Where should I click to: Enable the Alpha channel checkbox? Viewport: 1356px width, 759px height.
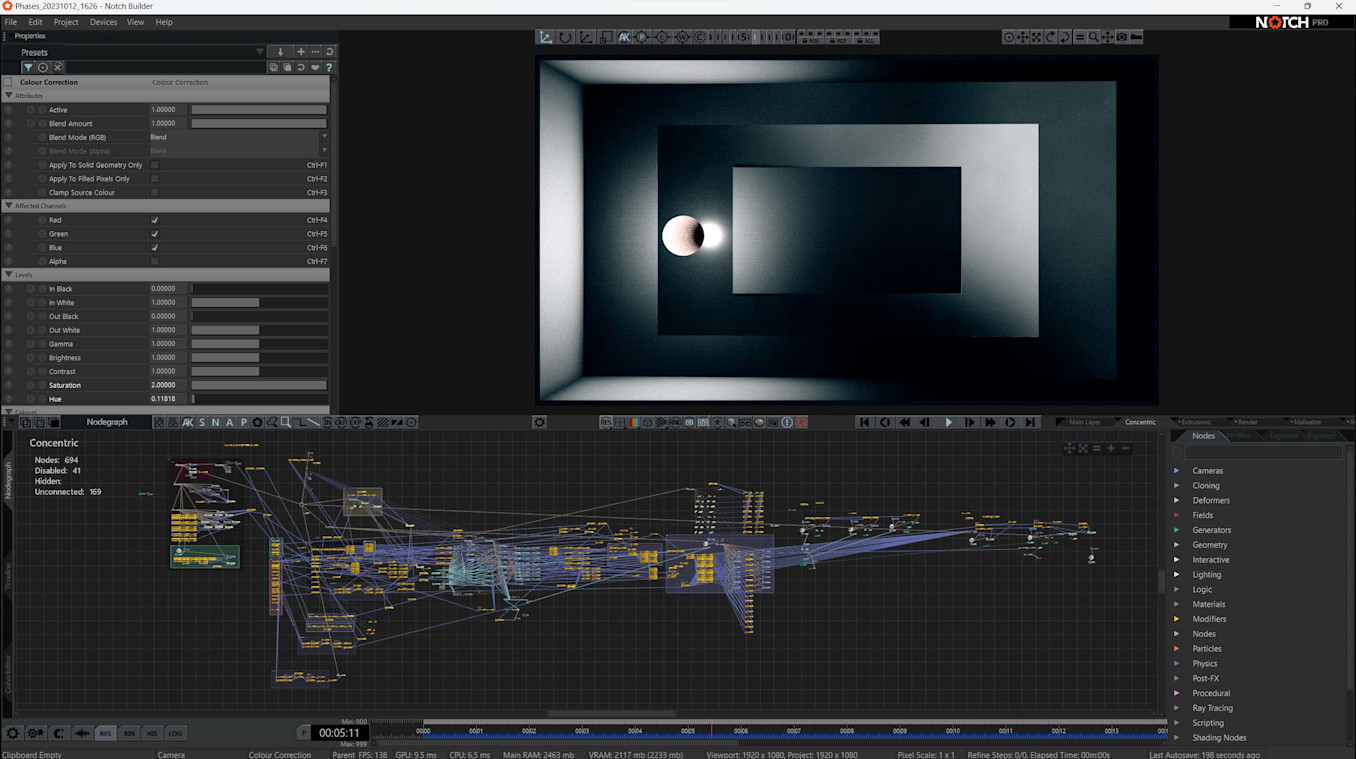[x=155, y=261]
